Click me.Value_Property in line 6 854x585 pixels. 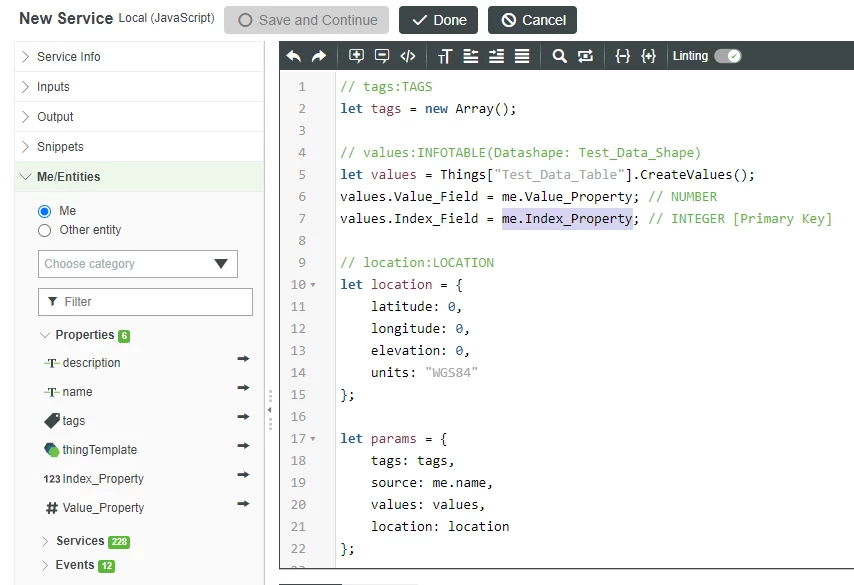[x=567, y=197]
